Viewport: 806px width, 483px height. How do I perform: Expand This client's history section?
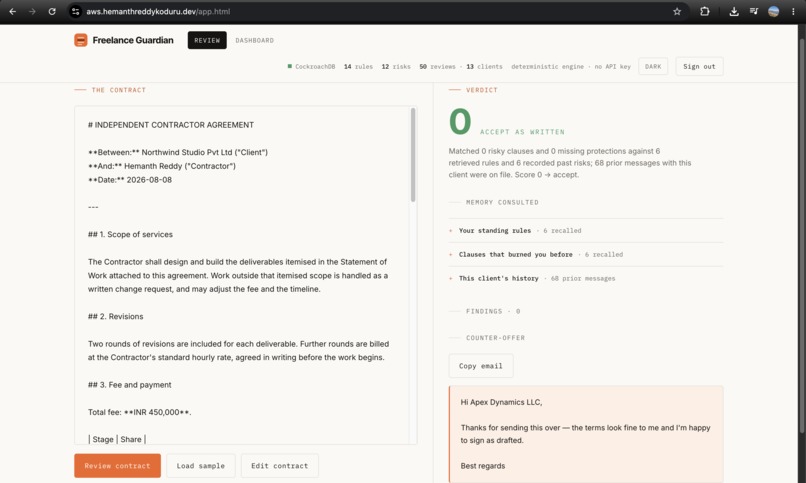(x=586, y=278)
